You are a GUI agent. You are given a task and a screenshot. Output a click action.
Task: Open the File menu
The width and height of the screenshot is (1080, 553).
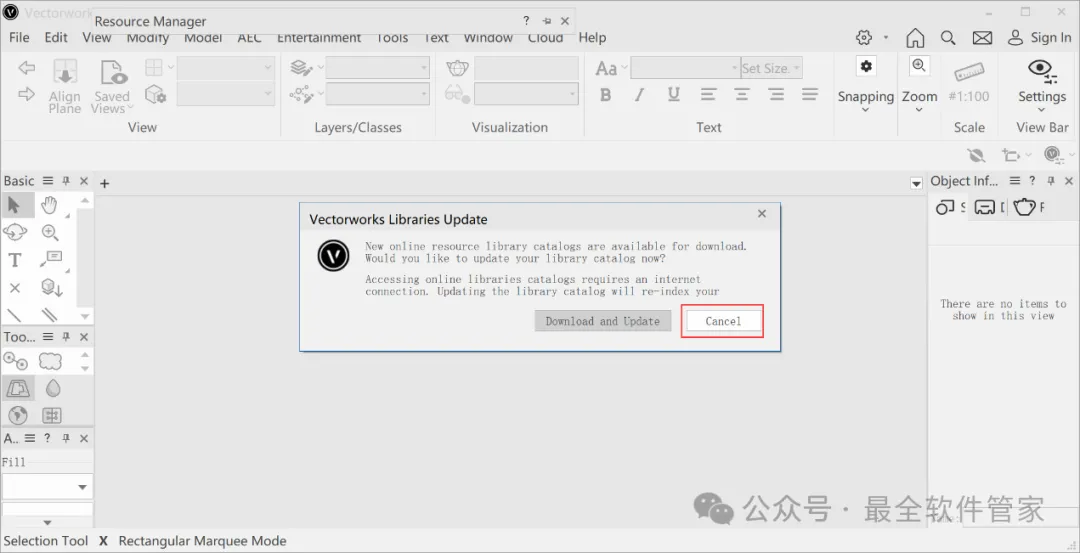tap(19, 38)
